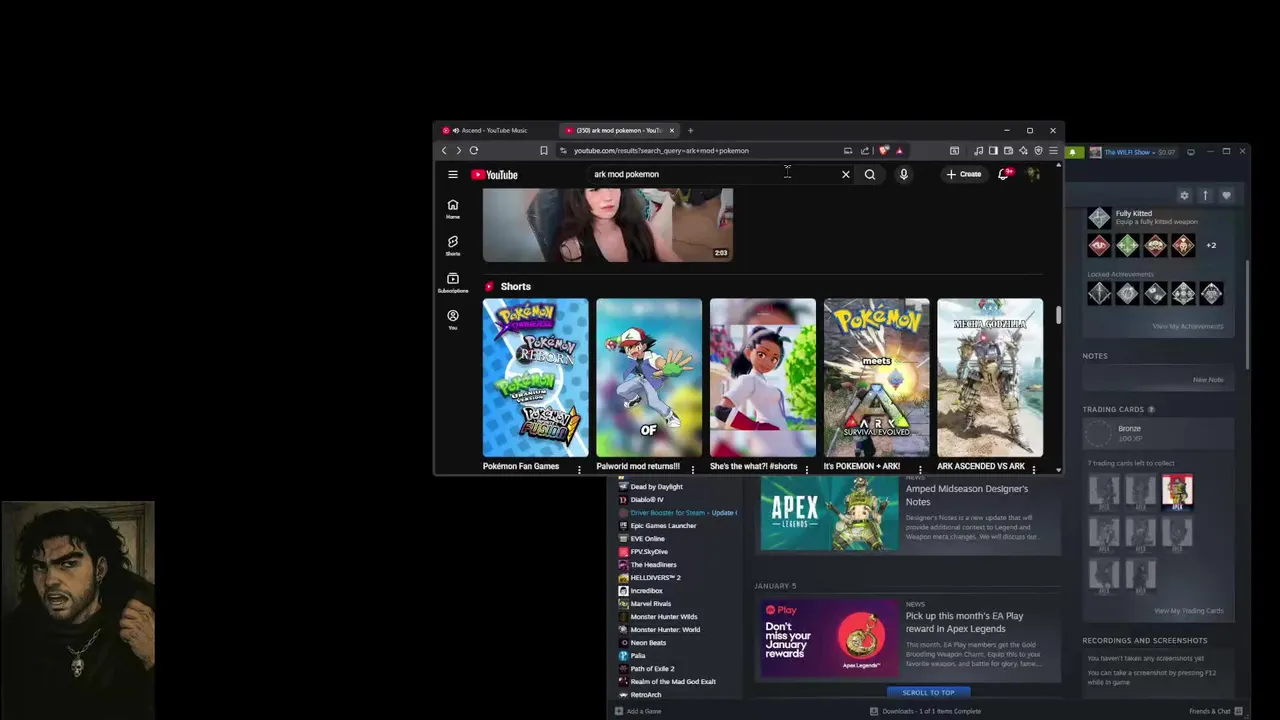Show the +2 more achievements
This screenshot has height=720, width=1280.
coord(1211,245)
